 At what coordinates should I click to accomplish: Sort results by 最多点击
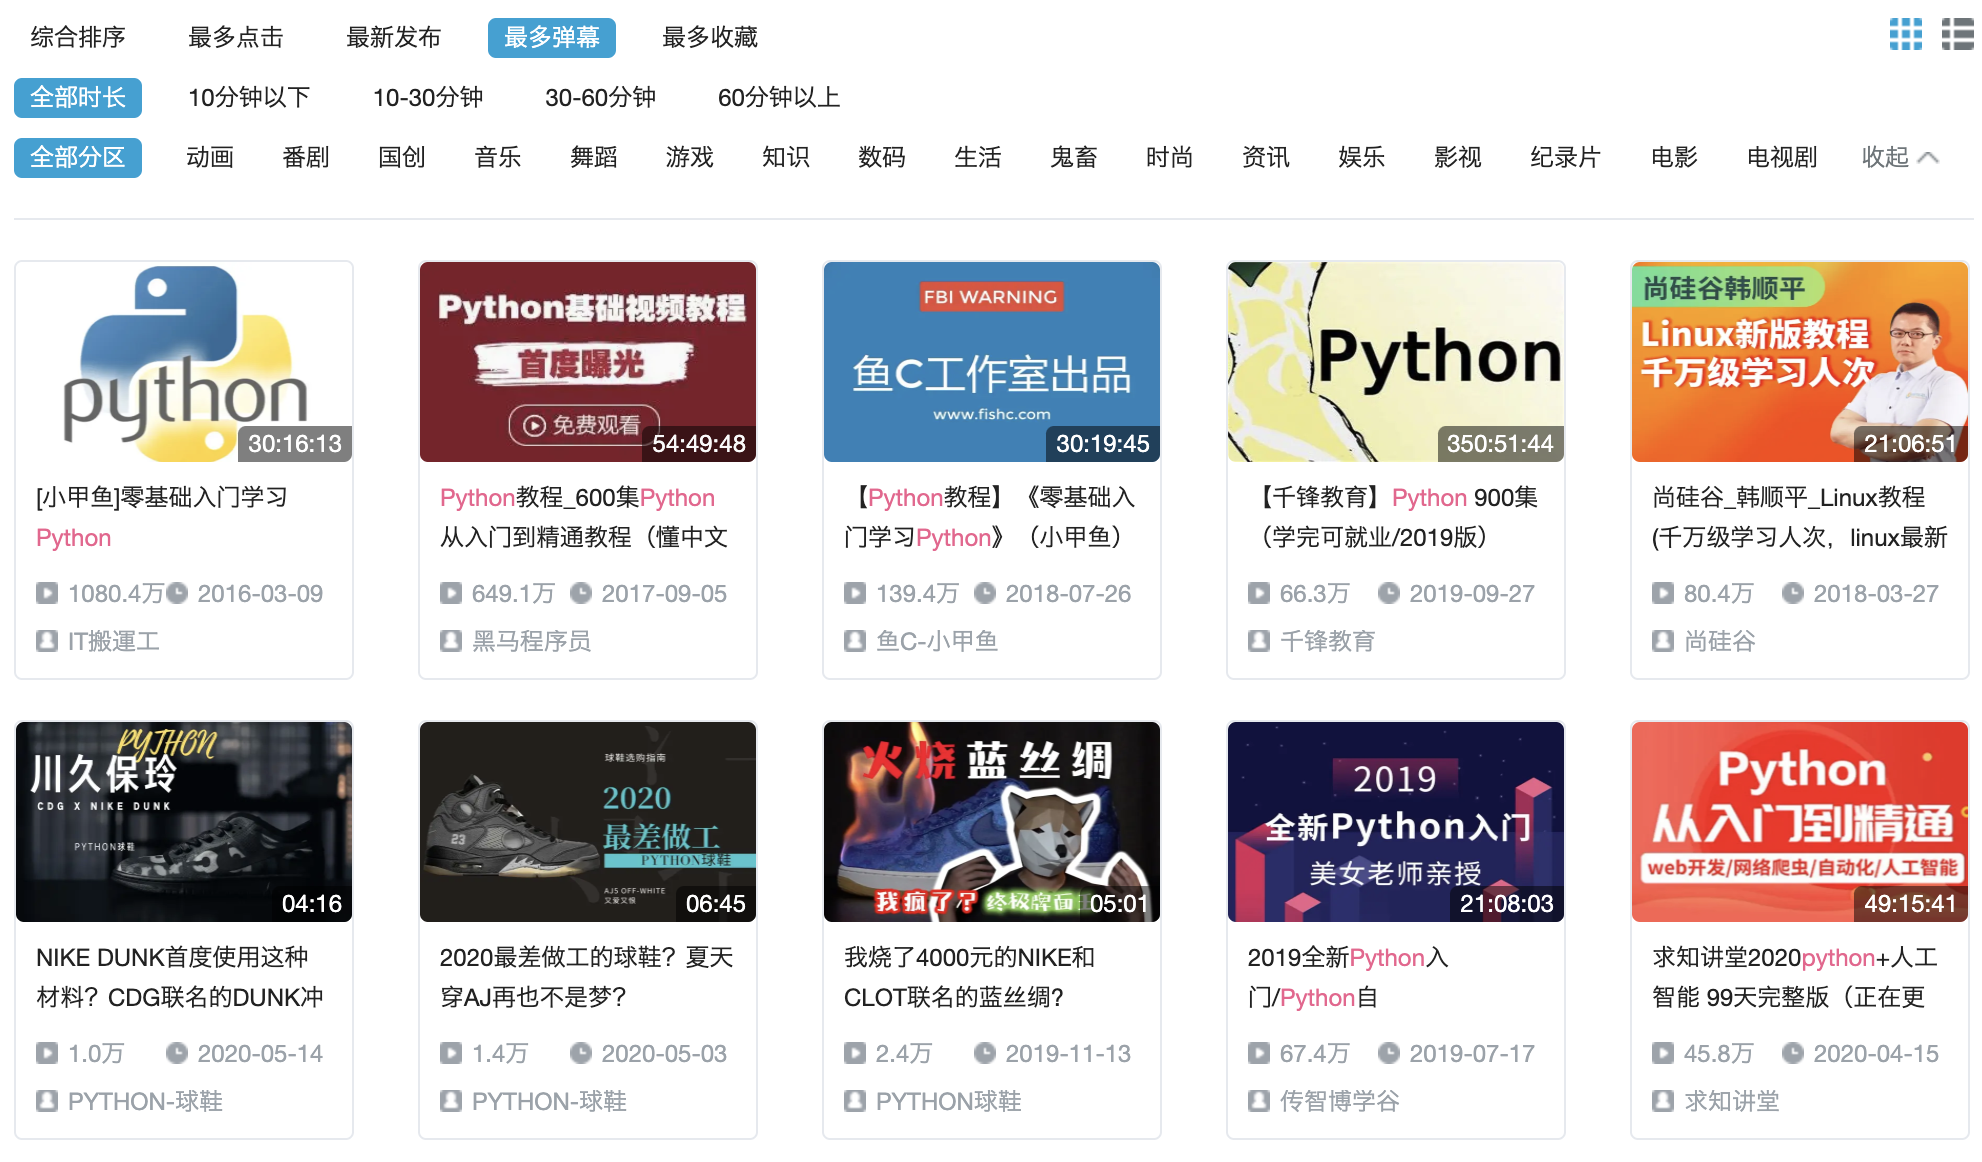(x=236, y=37)
